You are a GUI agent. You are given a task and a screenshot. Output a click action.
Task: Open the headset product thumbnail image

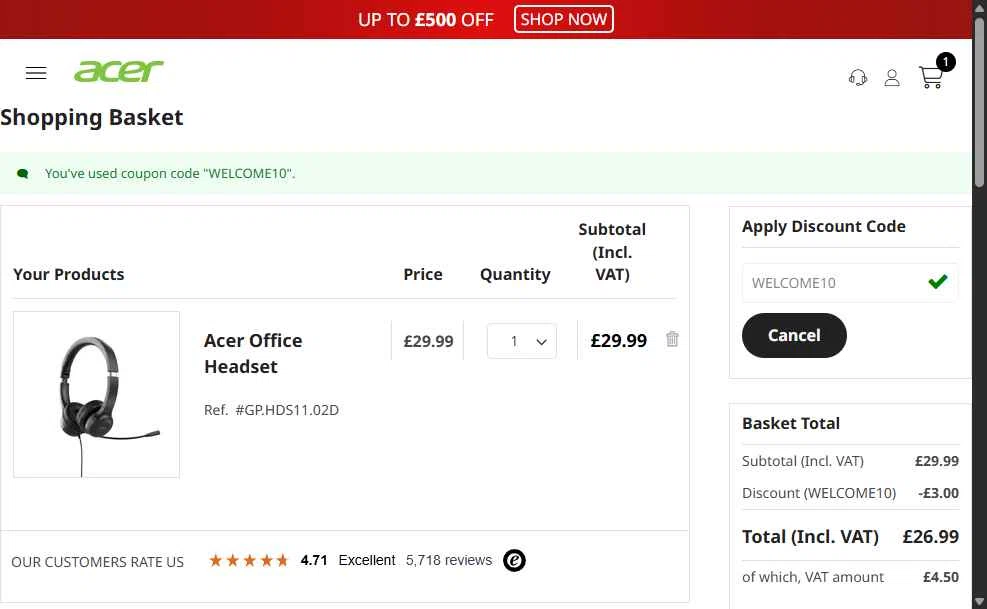tap(96, 394)
